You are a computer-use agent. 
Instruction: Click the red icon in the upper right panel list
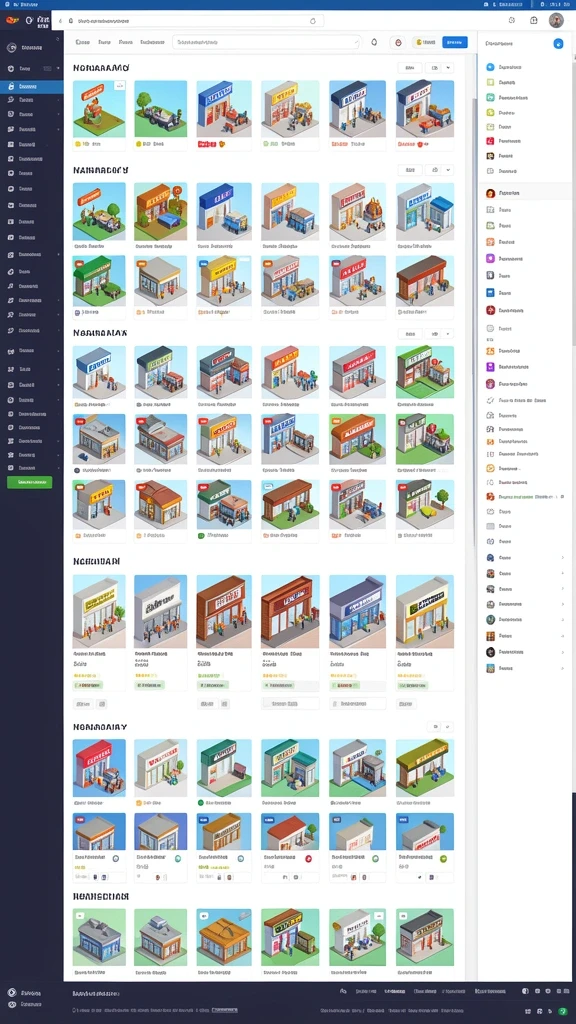tap(490, 140)
